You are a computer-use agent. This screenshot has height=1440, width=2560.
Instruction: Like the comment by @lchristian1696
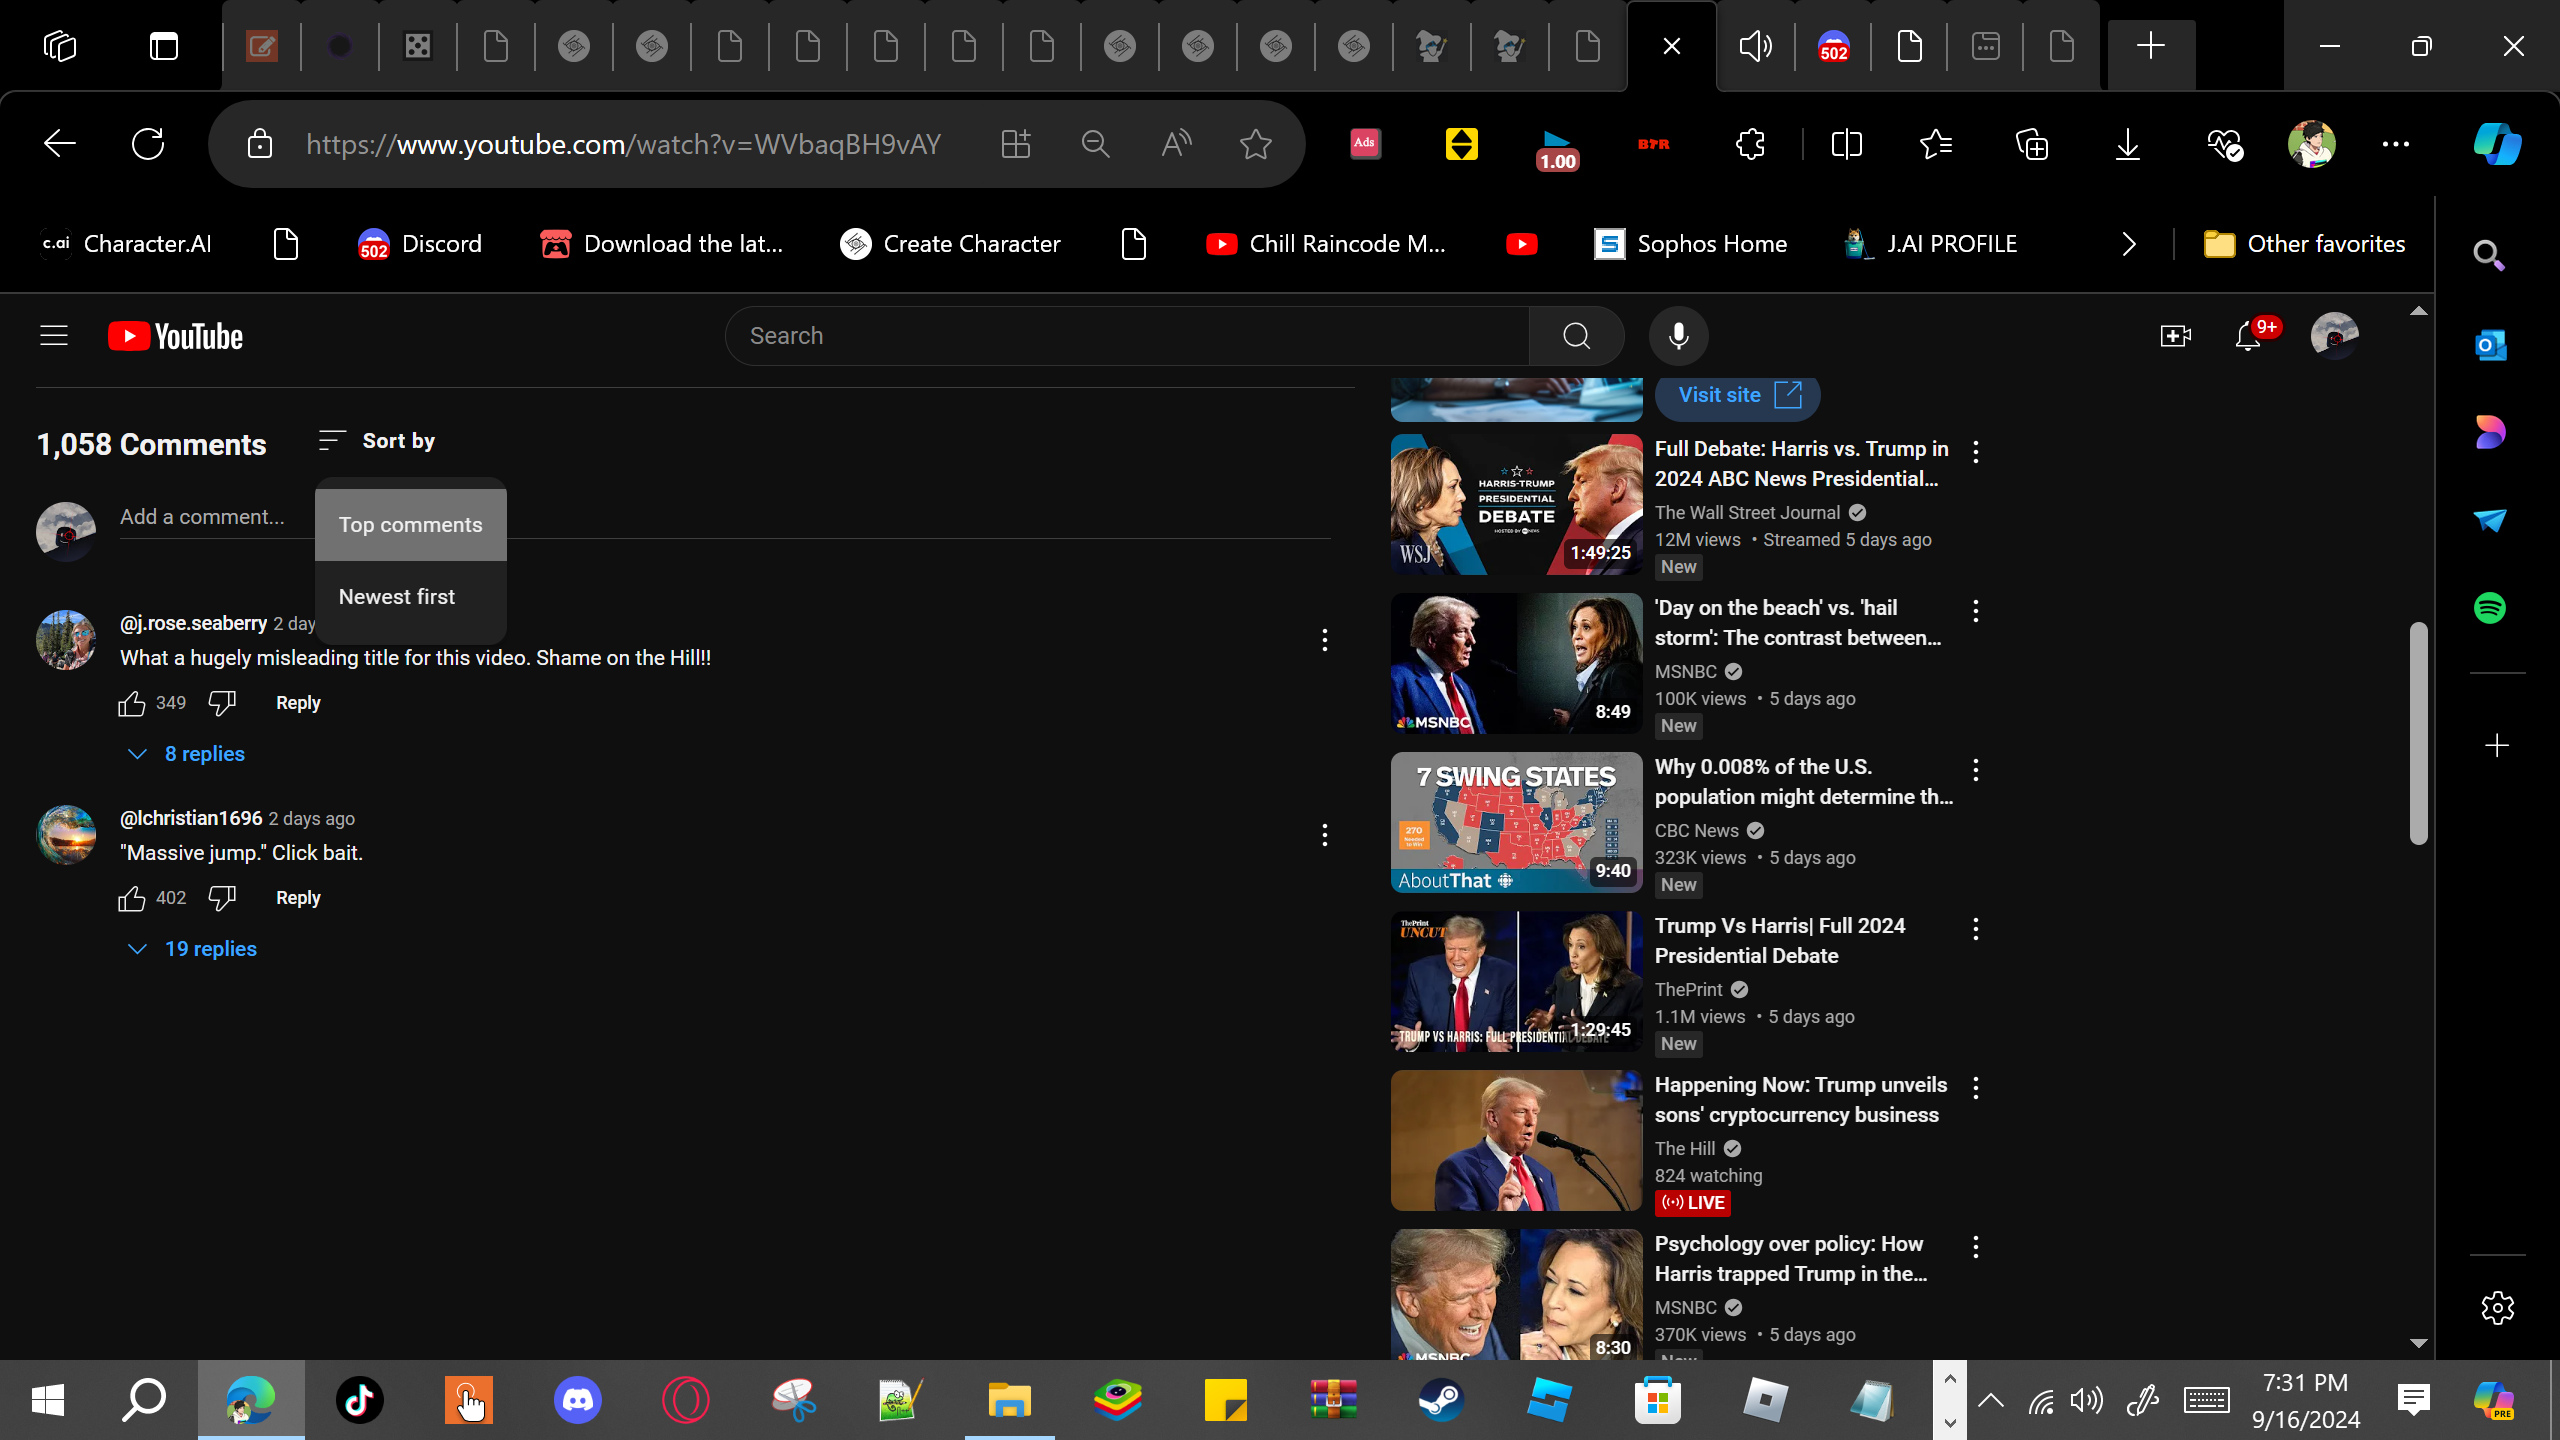(132, 898)
